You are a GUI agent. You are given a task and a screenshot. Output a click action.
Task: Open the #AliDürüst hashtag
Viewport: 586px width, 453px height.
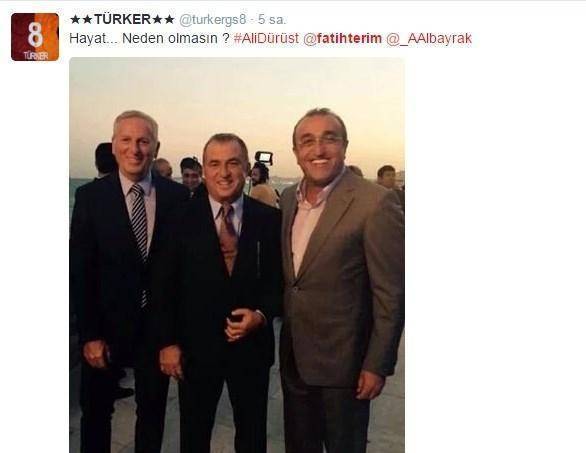click(x=266, y=38)
